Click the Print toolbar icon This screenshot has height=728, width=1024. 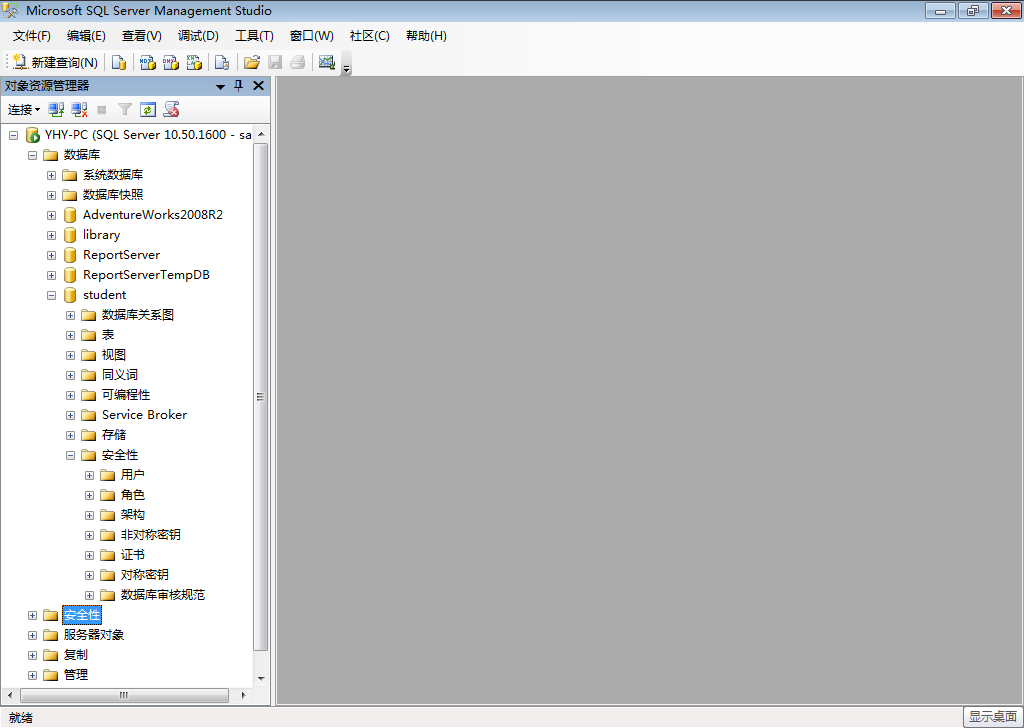coord(298,63)
